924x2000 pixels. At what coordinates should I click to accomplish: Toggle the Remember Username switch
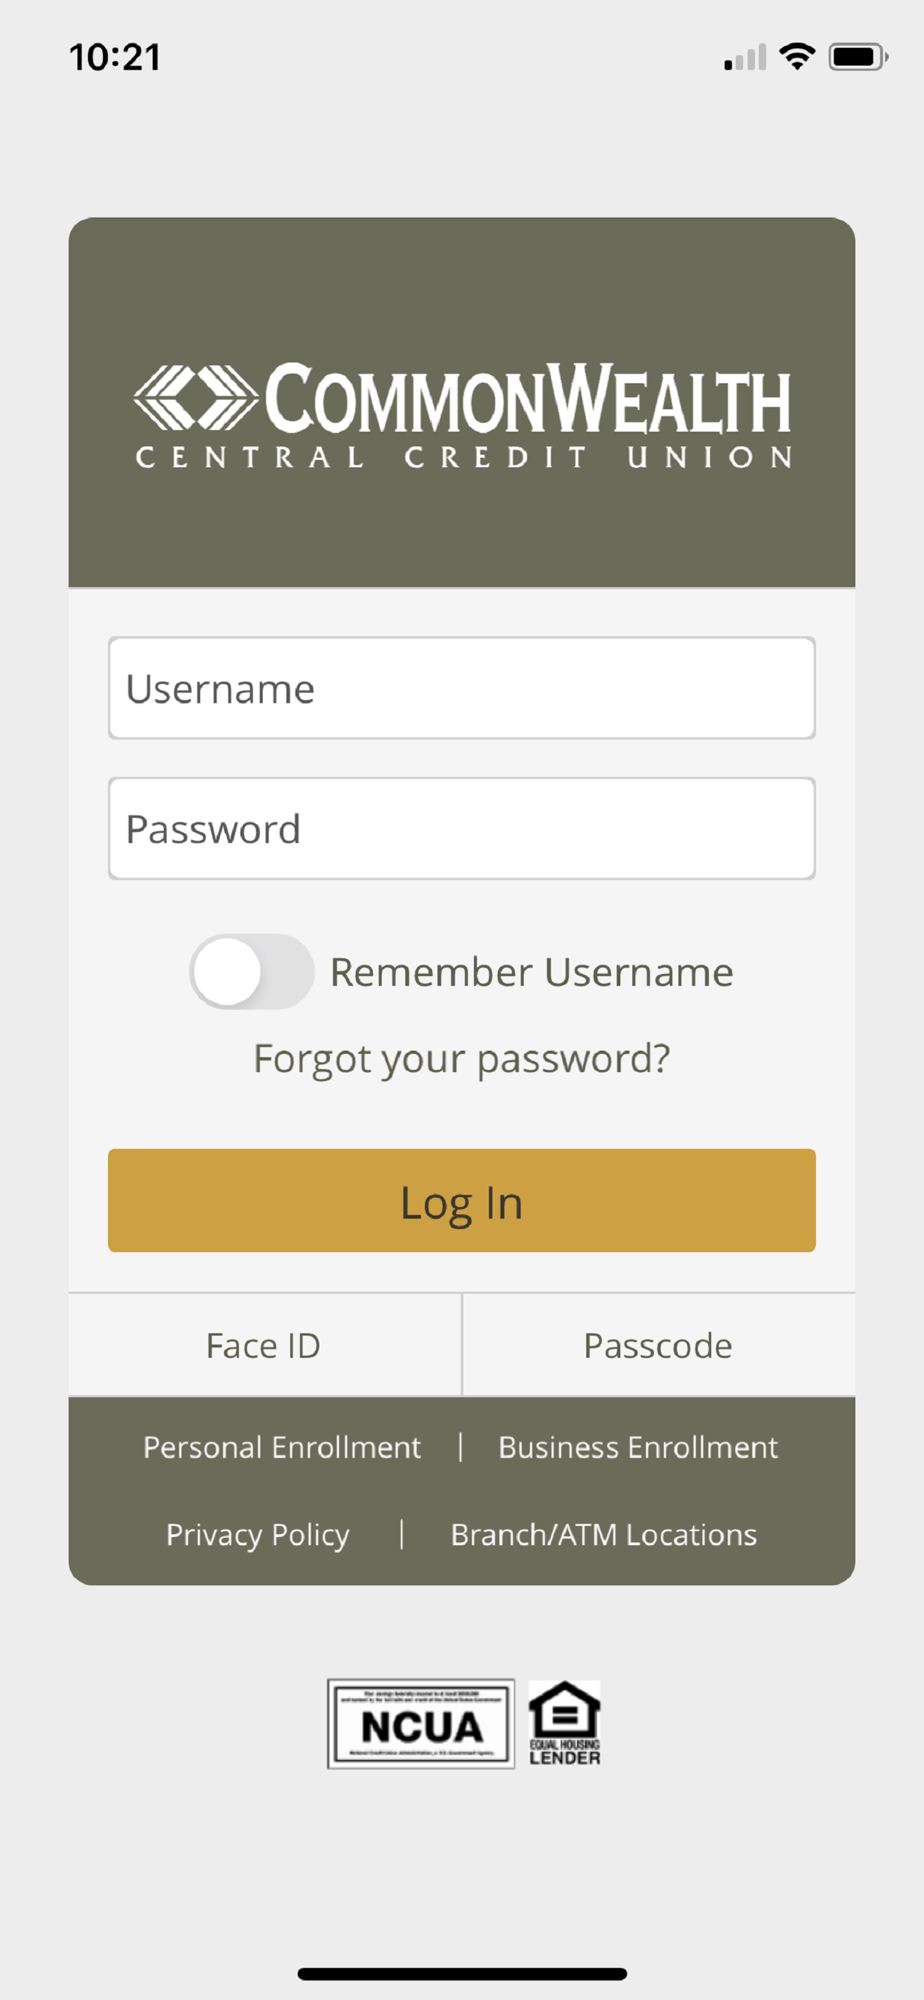252,971
